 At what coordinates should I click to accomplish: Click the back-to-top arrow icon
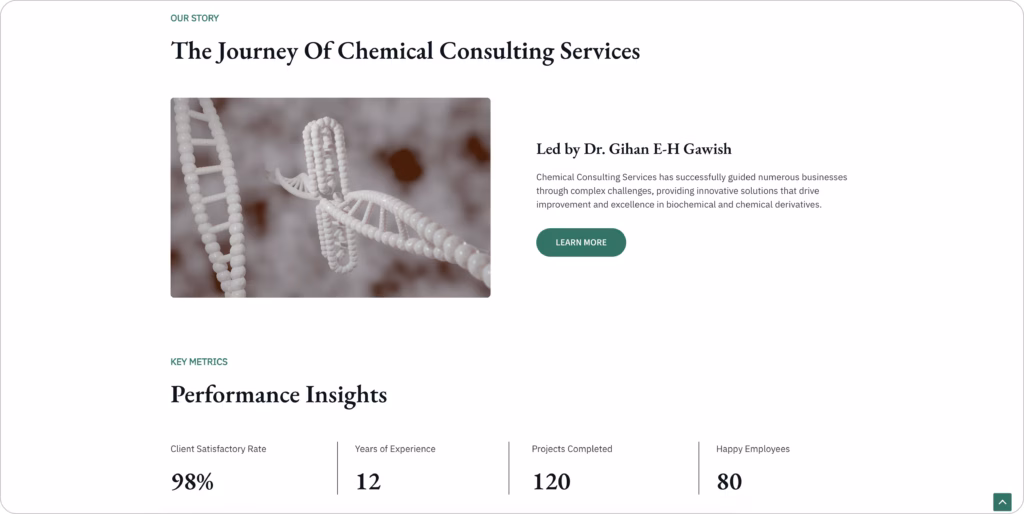point(1002,502)
